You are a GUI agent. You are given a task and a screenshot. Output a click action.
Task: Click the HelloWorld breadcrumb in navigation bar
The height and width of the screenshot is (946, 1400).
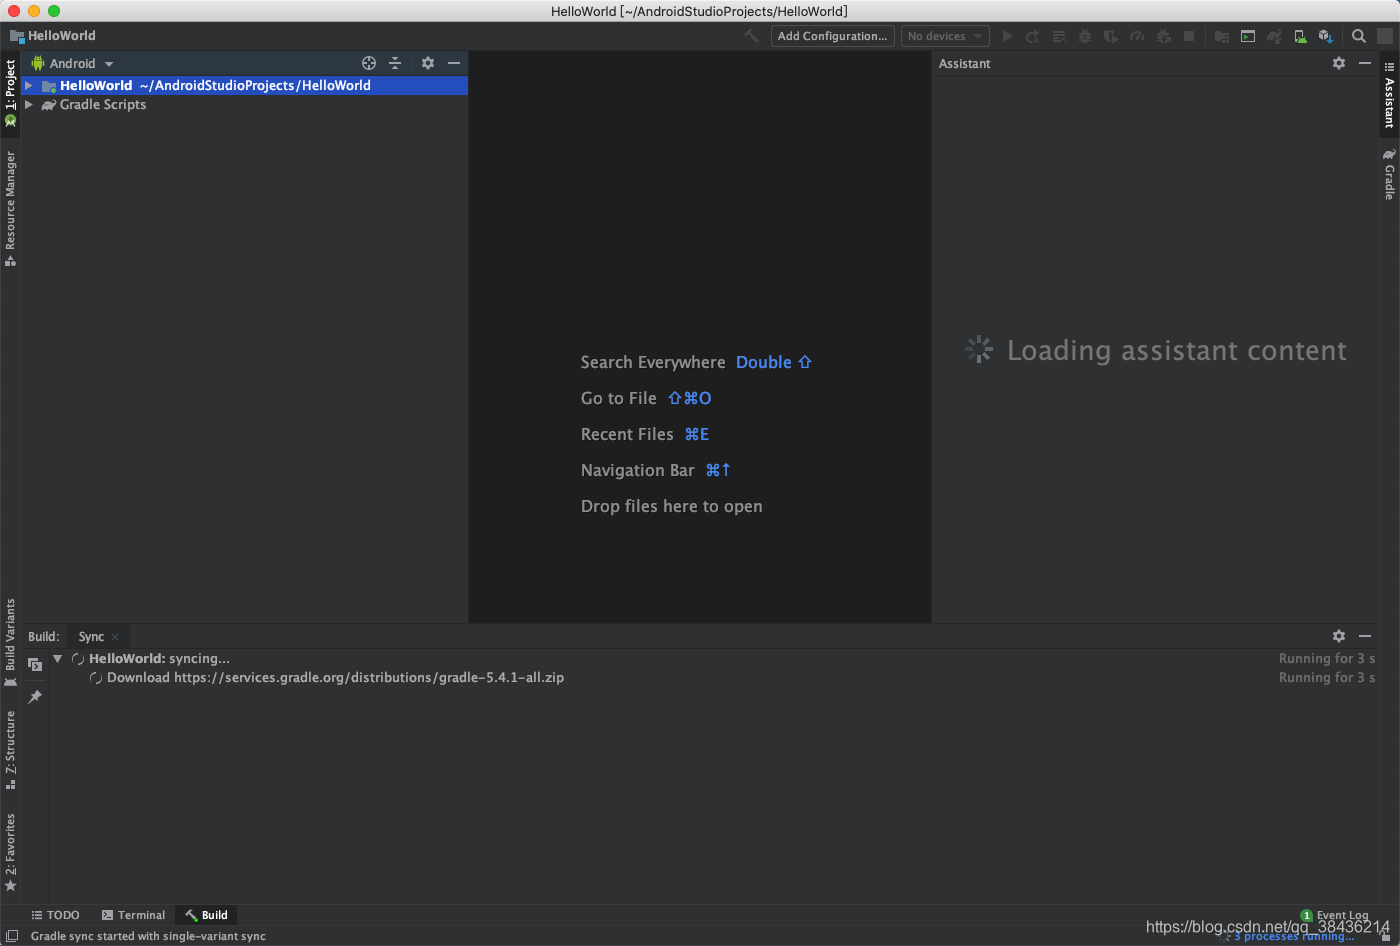point(53,36)
